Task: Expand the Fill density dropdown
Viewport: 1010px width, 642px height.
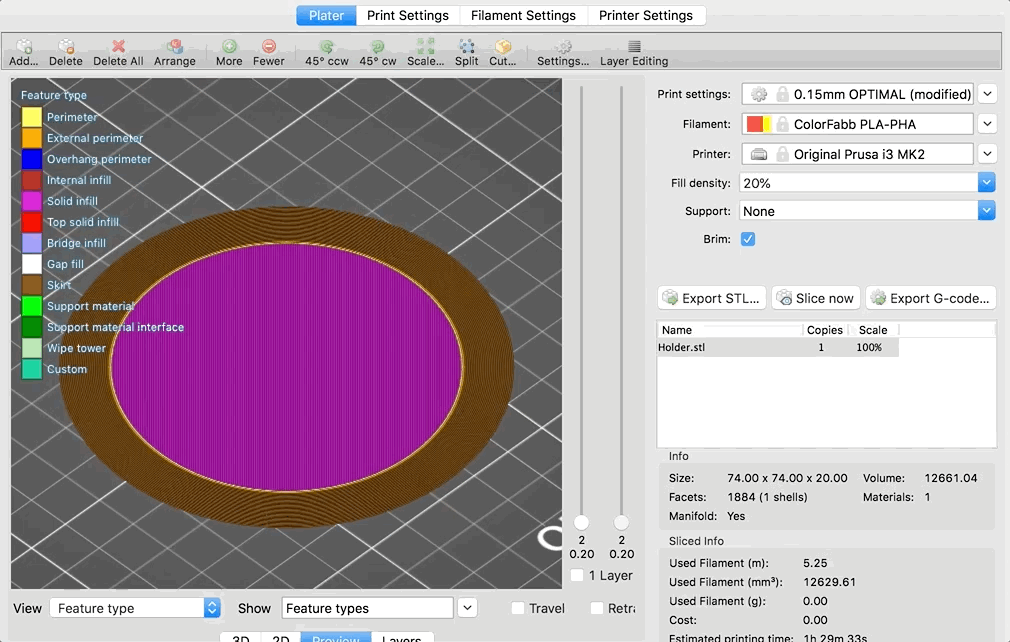Action: pos(986,183)
